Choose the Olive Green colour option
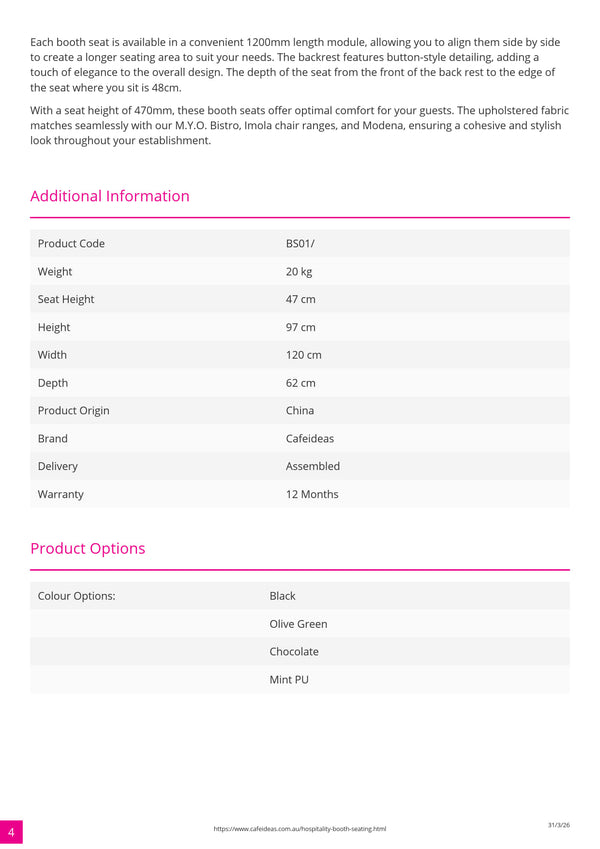This screenshot has width=600, height=849. coord(298,624)
